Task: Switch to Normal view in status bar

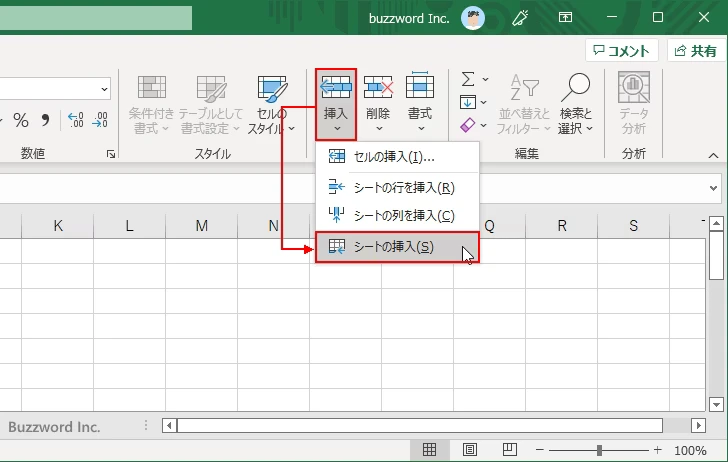Action: point(429,449)
